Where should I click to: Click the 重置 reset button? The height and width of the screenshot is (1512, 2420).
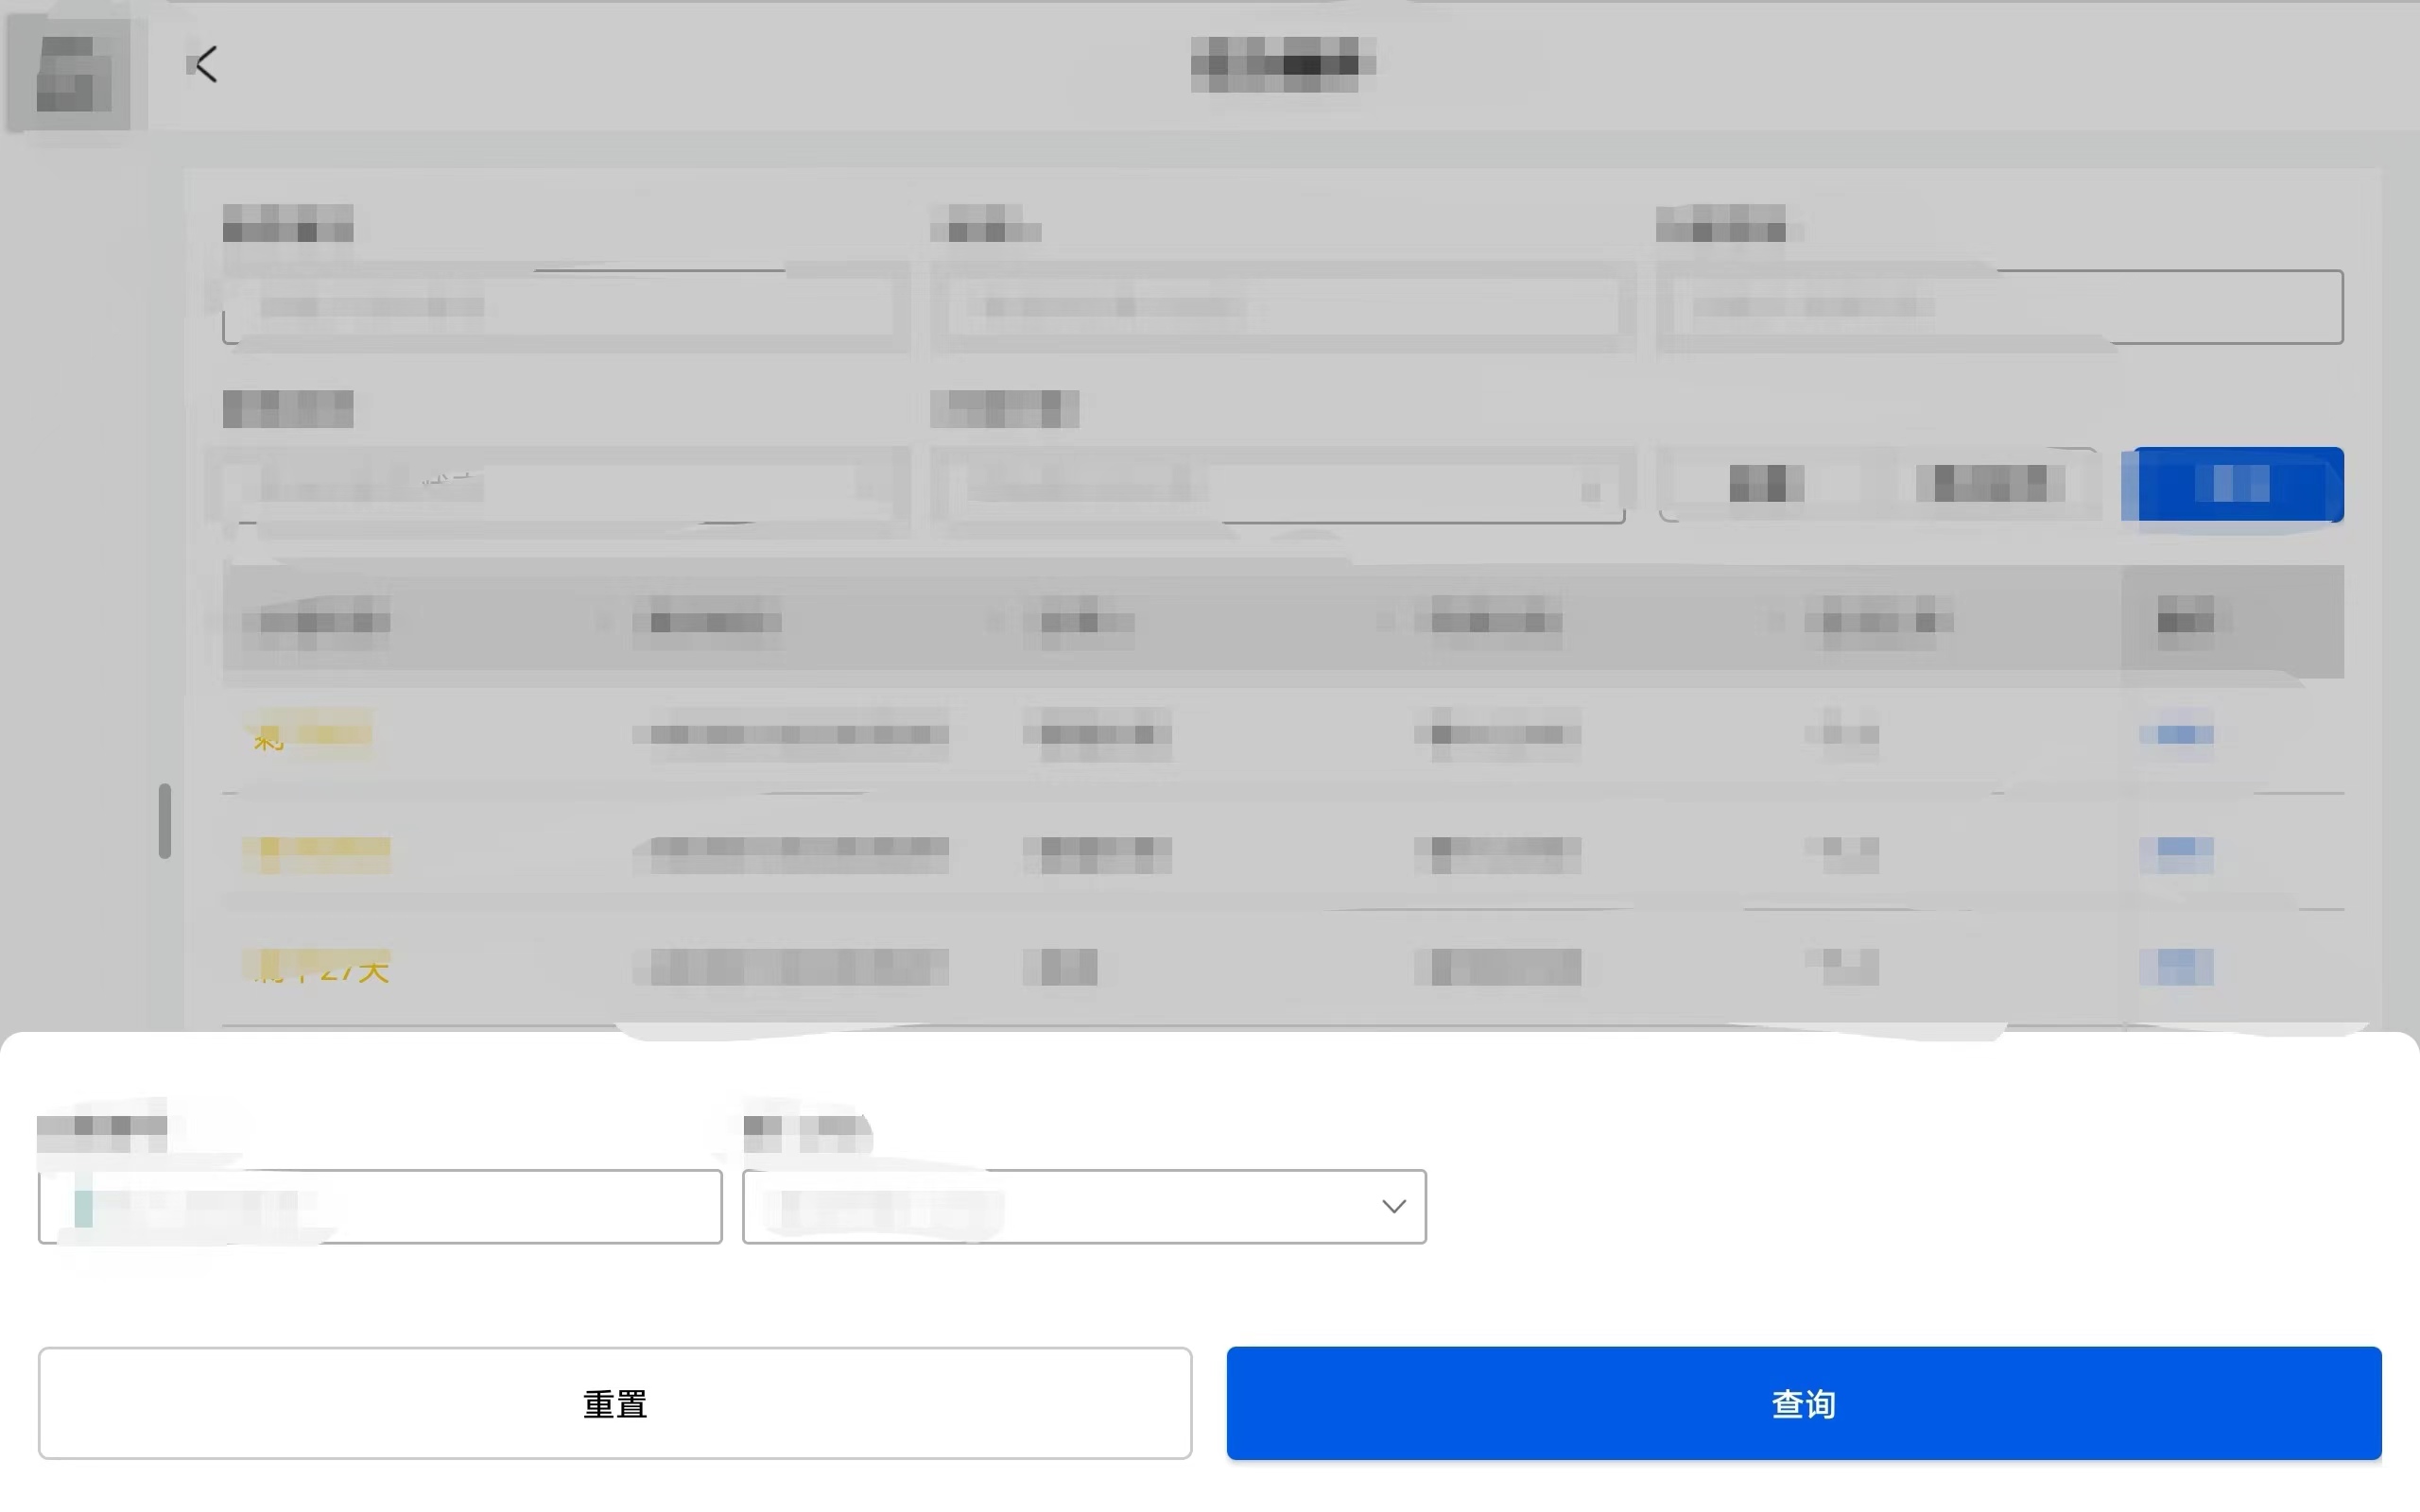(x=614, y=1403)
